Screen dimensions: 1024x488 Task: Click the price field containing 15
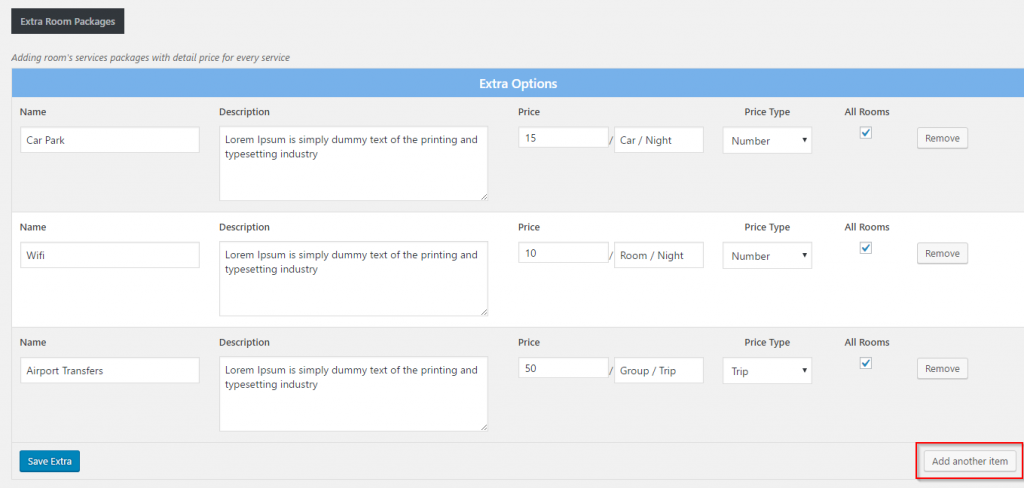pyautogui.click(x=563, y=138)
